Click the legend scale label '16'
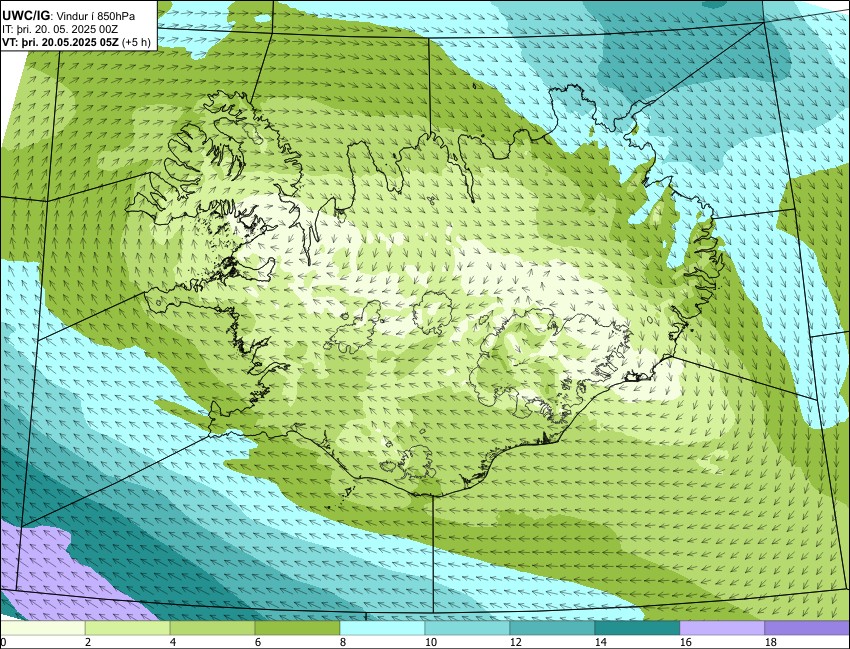Image resolution: width=850 pixels, height=649 pixels. click(685, 642)
